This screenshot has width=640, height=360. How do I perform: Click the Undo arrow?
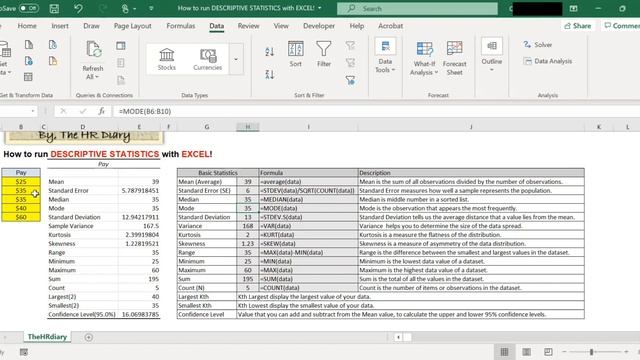click(x=78, y=8)
